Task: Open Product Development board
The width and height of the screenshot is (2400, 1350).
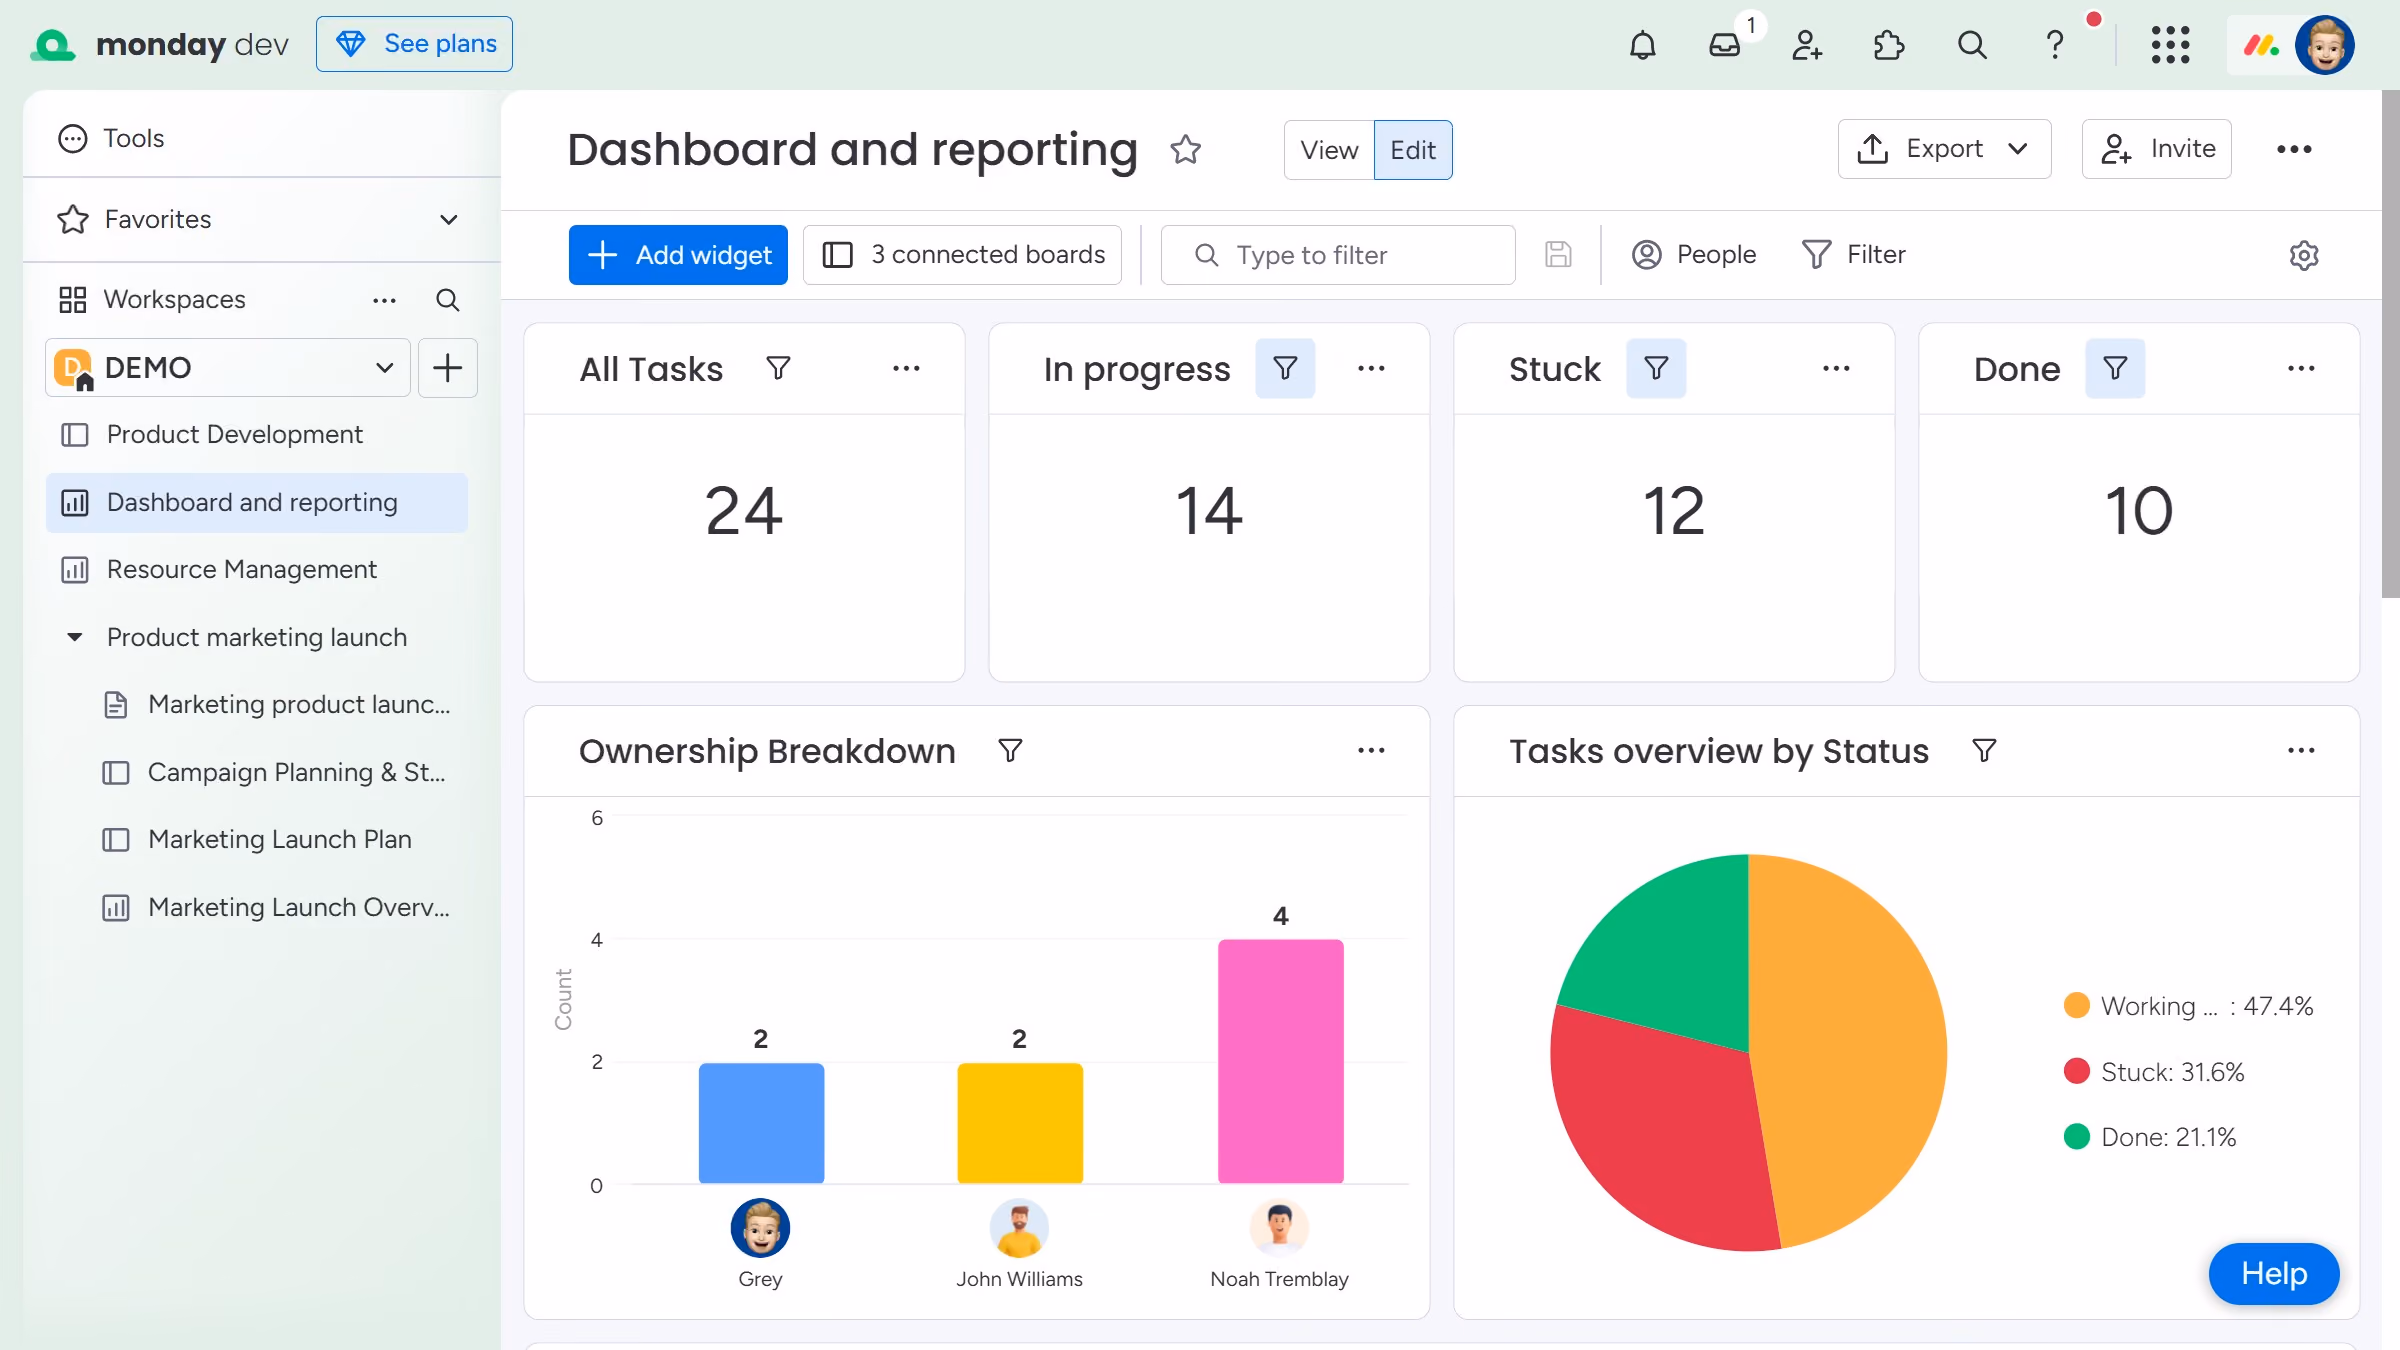Action: (257, 435)
